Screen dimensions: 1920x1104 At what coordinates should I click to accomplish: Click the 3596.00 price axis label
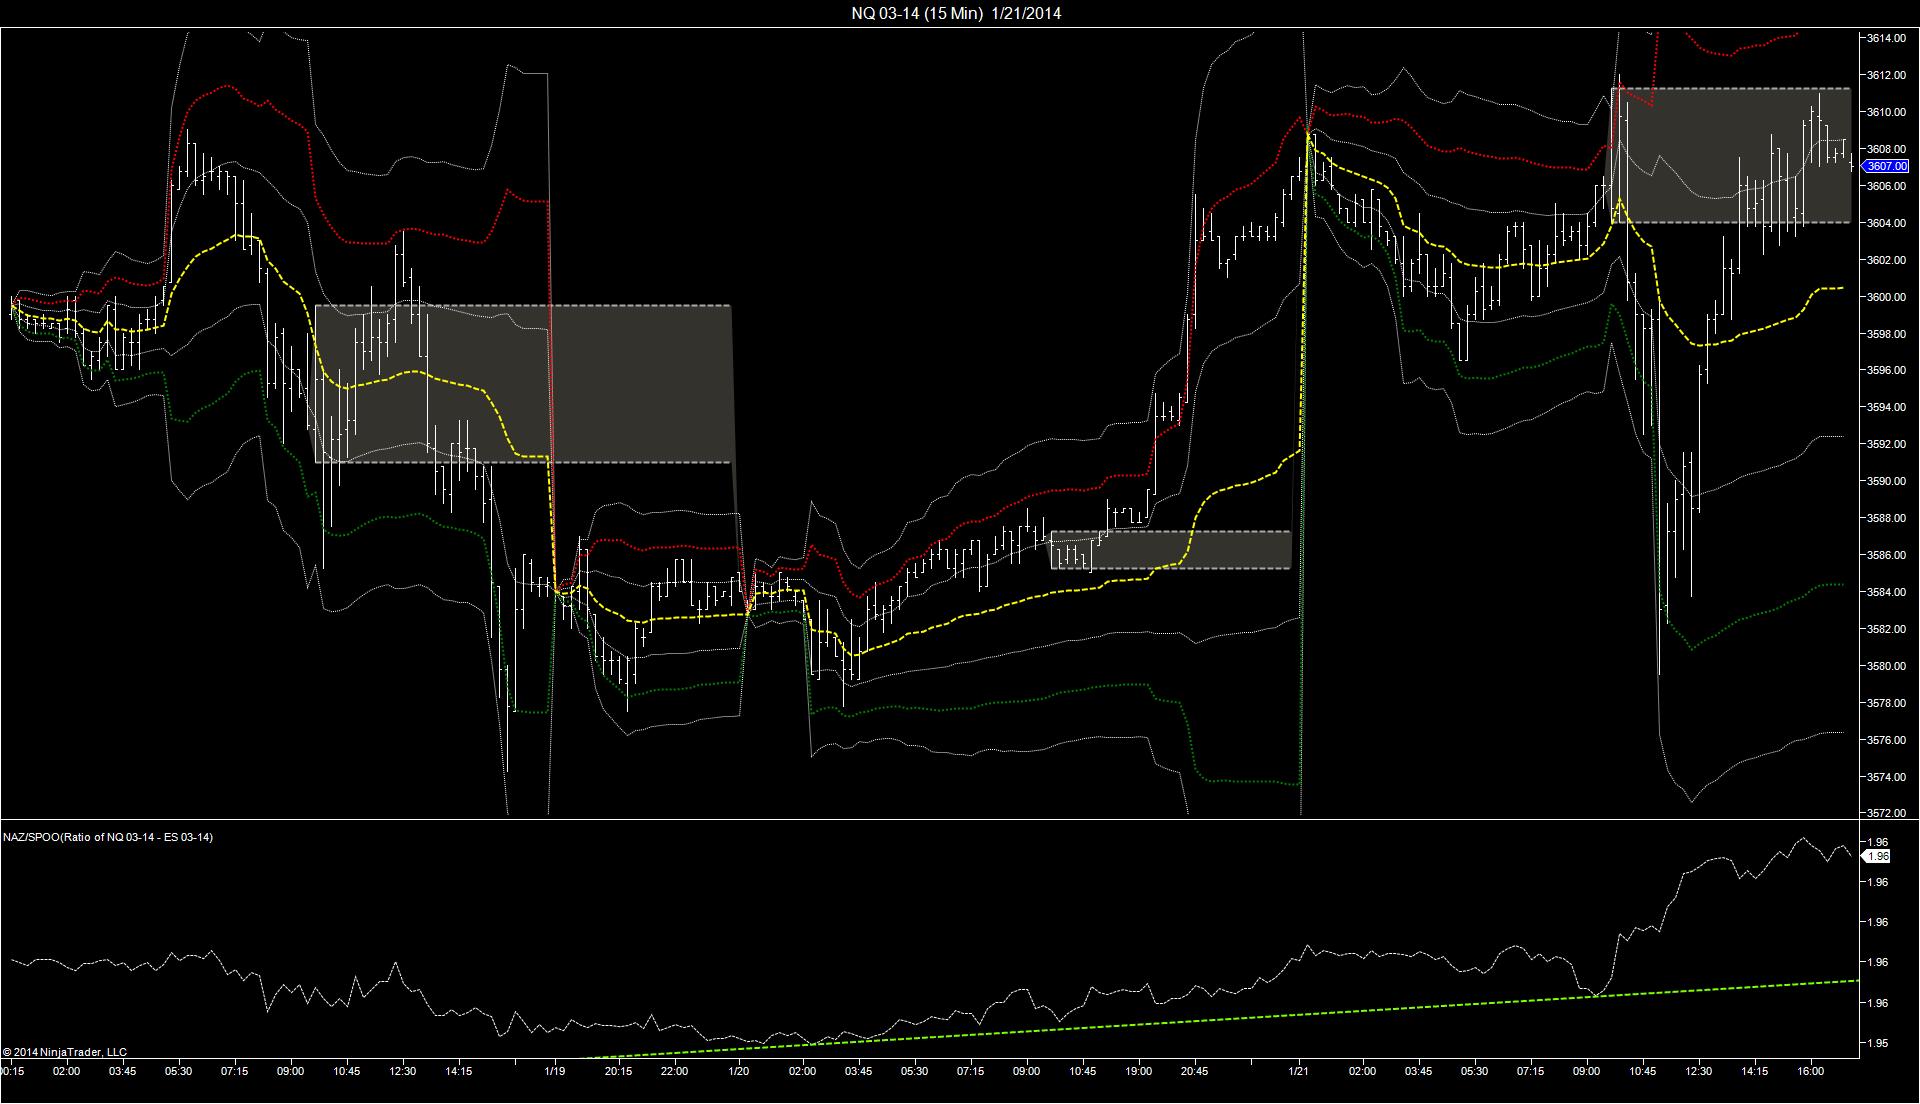1886,371
